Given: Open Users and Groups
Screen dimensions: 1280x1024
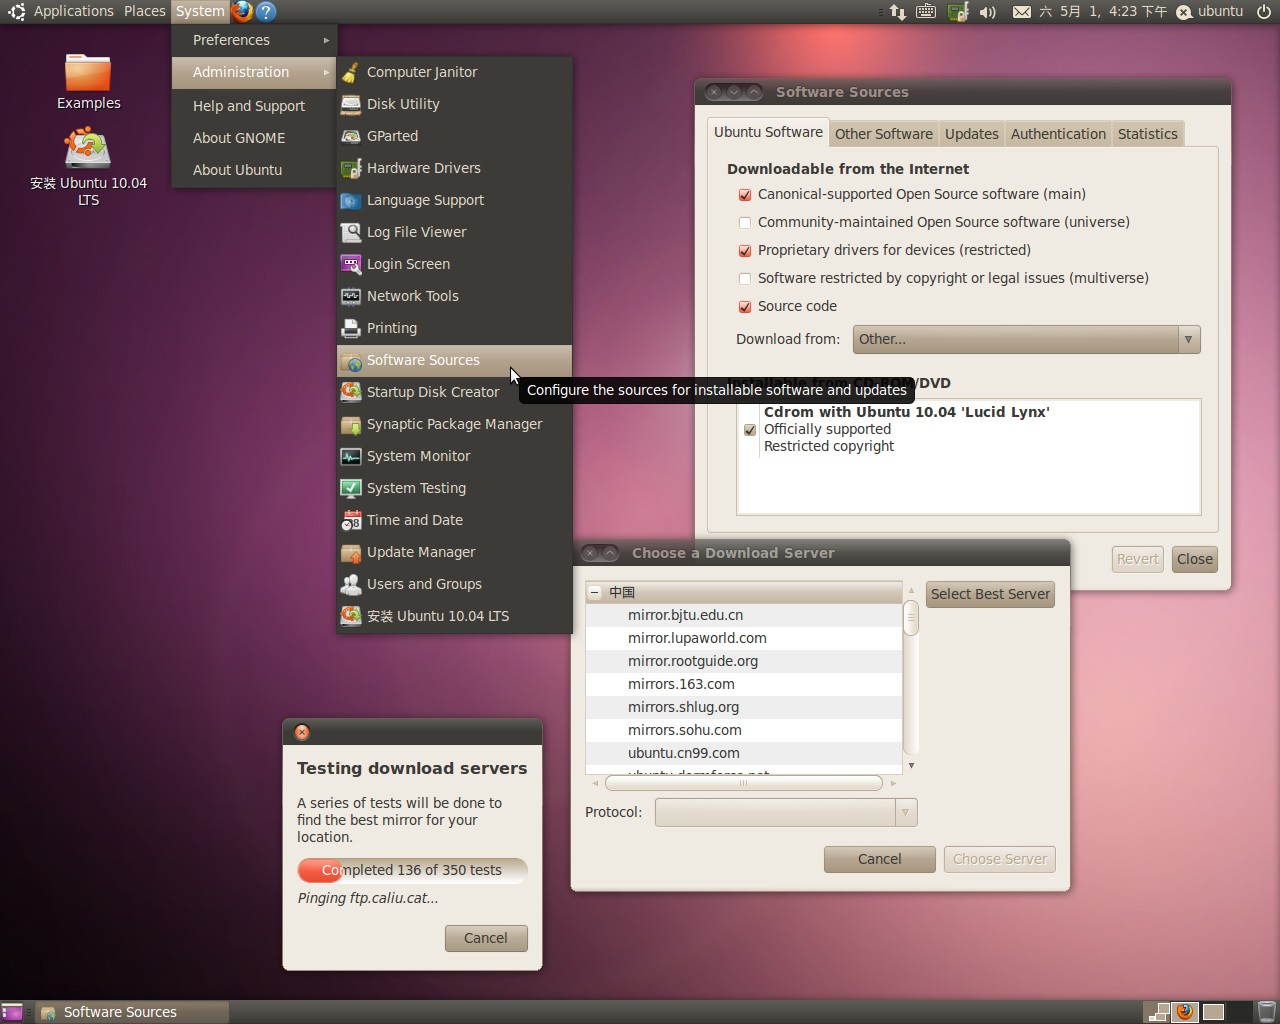Looking at the screenshot, I should point(454,584).
